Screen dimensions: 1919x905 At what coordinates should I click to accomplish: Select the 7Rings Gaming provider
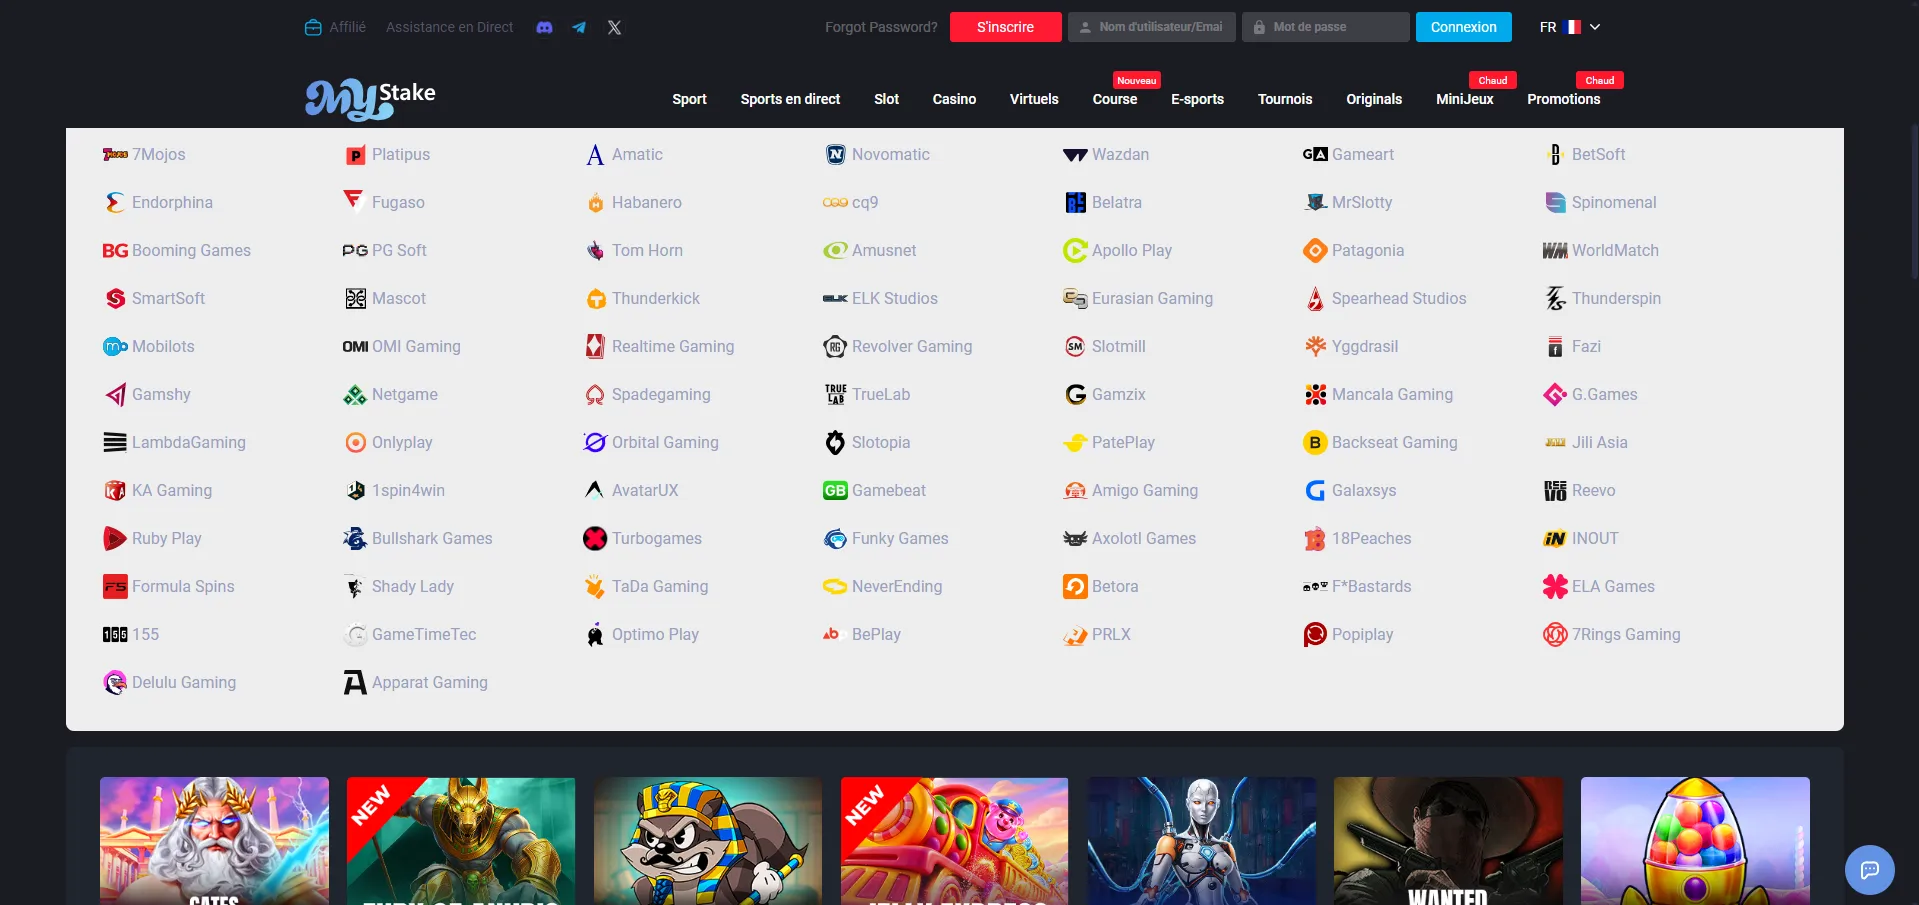[1612, 634]
